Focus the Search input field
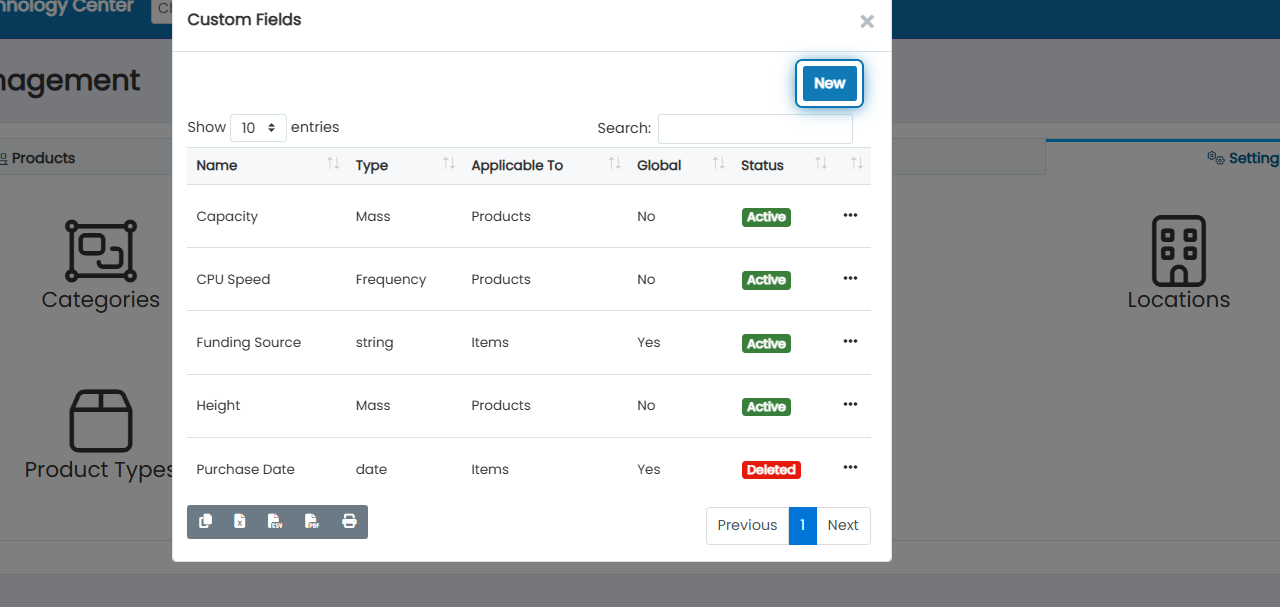Image resolution: width=1280 pixels, height=607 pixels. tap(755, 128)
